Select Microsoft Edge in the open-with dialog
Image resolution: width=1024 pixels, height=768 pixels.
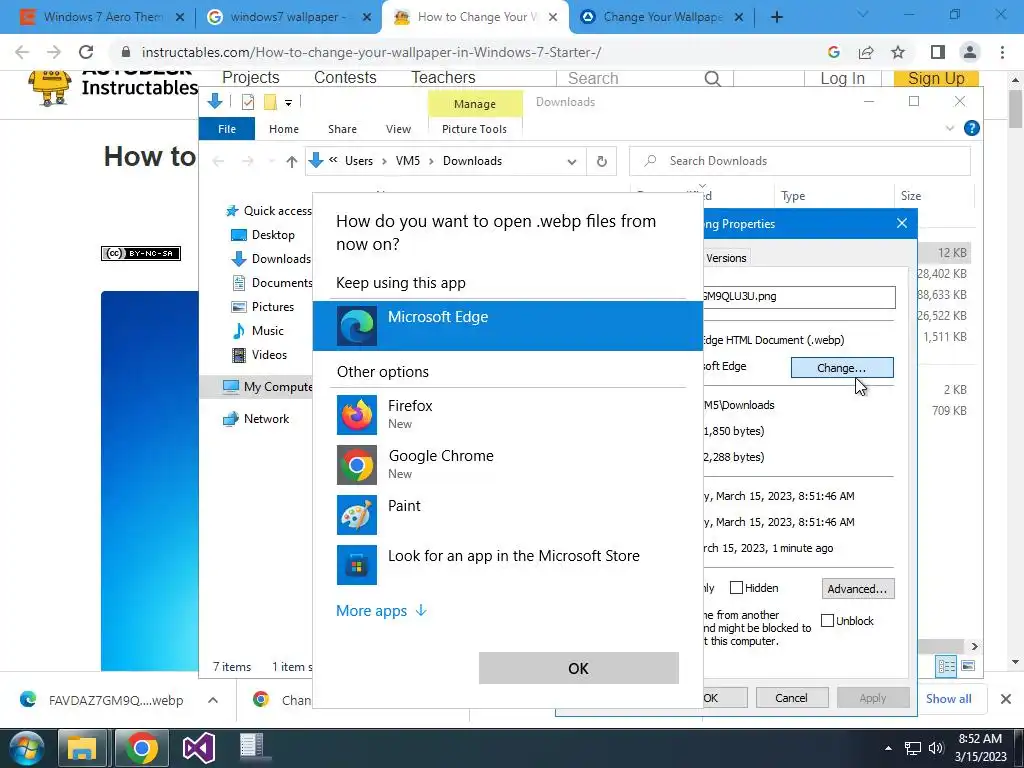coord(507,325)
